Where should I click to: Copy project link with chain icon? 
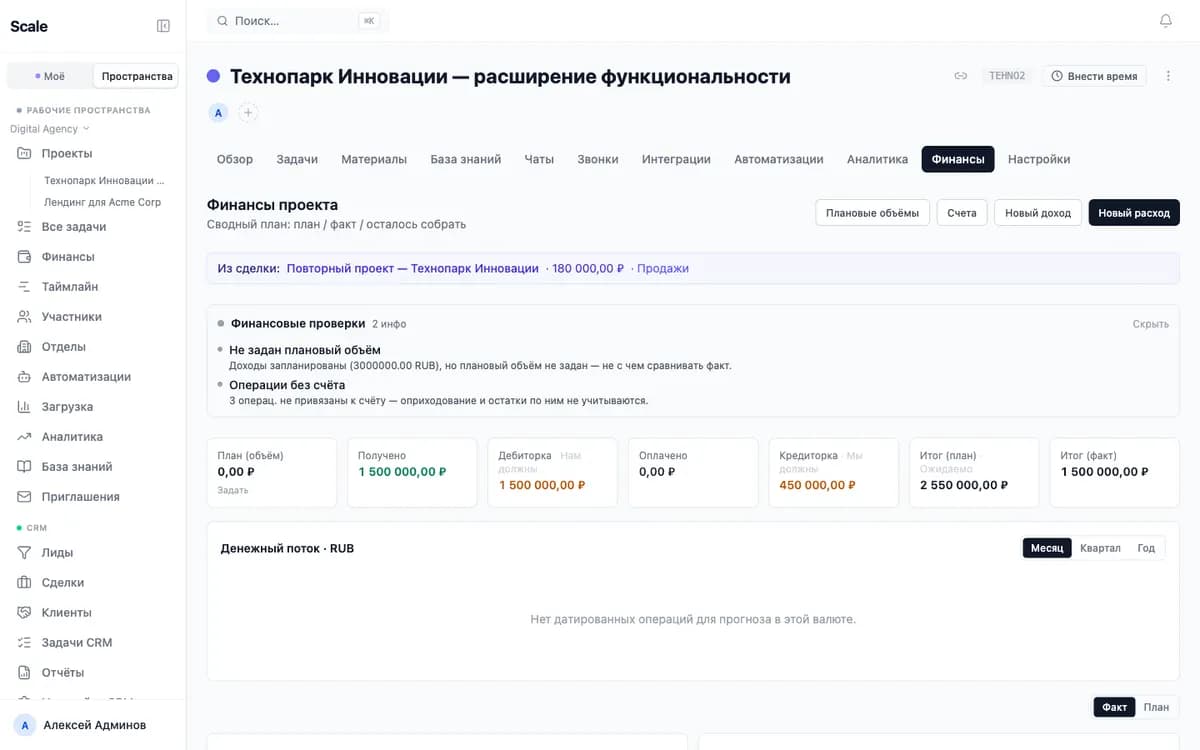point(960,76)
